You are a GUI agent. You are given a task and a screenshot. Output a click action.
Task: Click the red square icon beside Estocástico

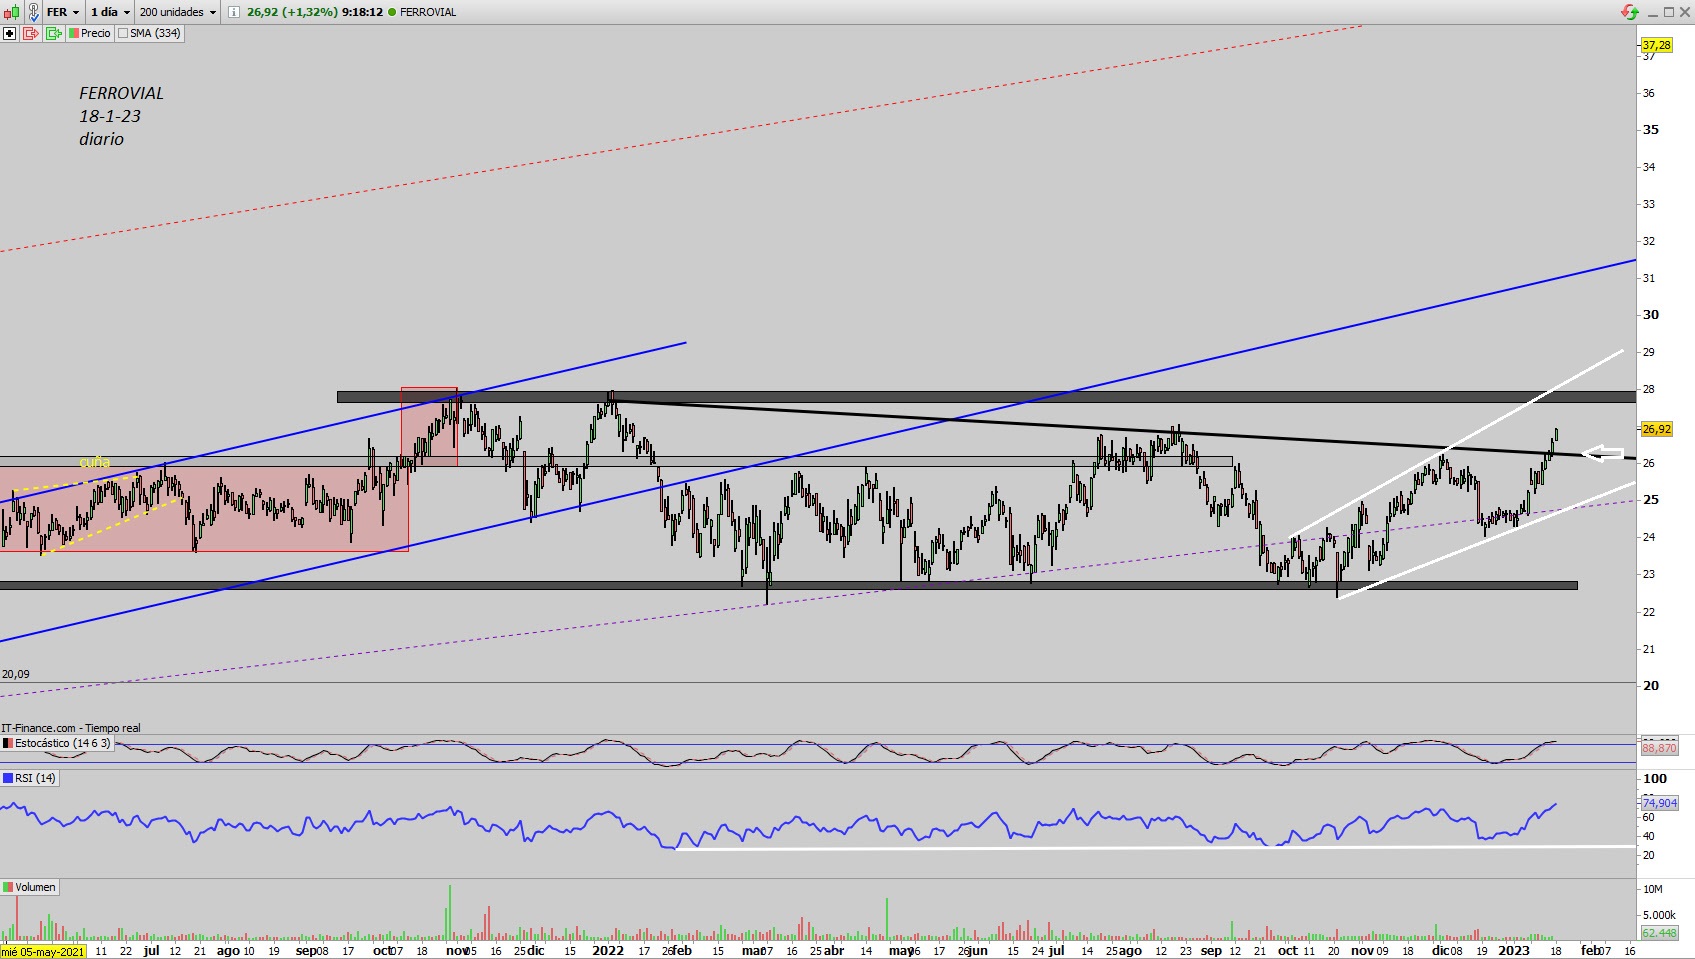coord(8,744)
